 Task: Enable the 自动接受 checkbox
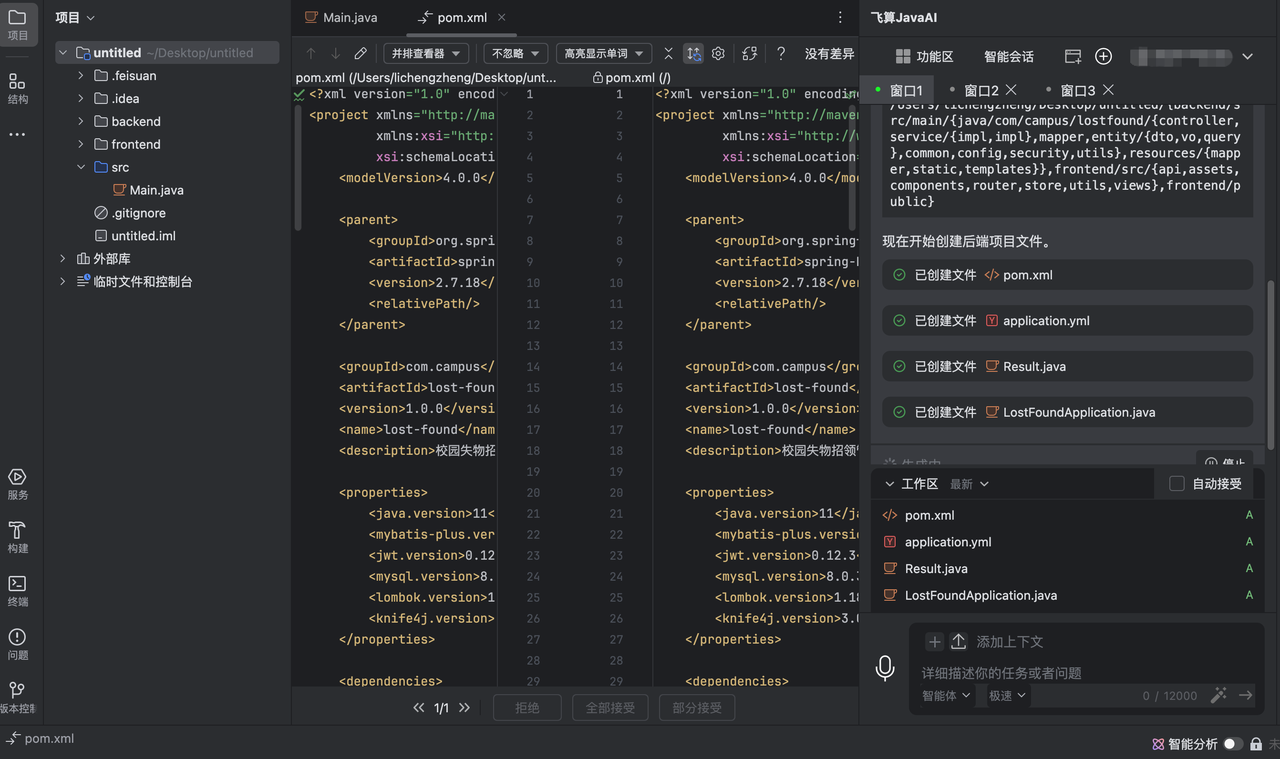pyautogui.click(x=1177, y=484)
